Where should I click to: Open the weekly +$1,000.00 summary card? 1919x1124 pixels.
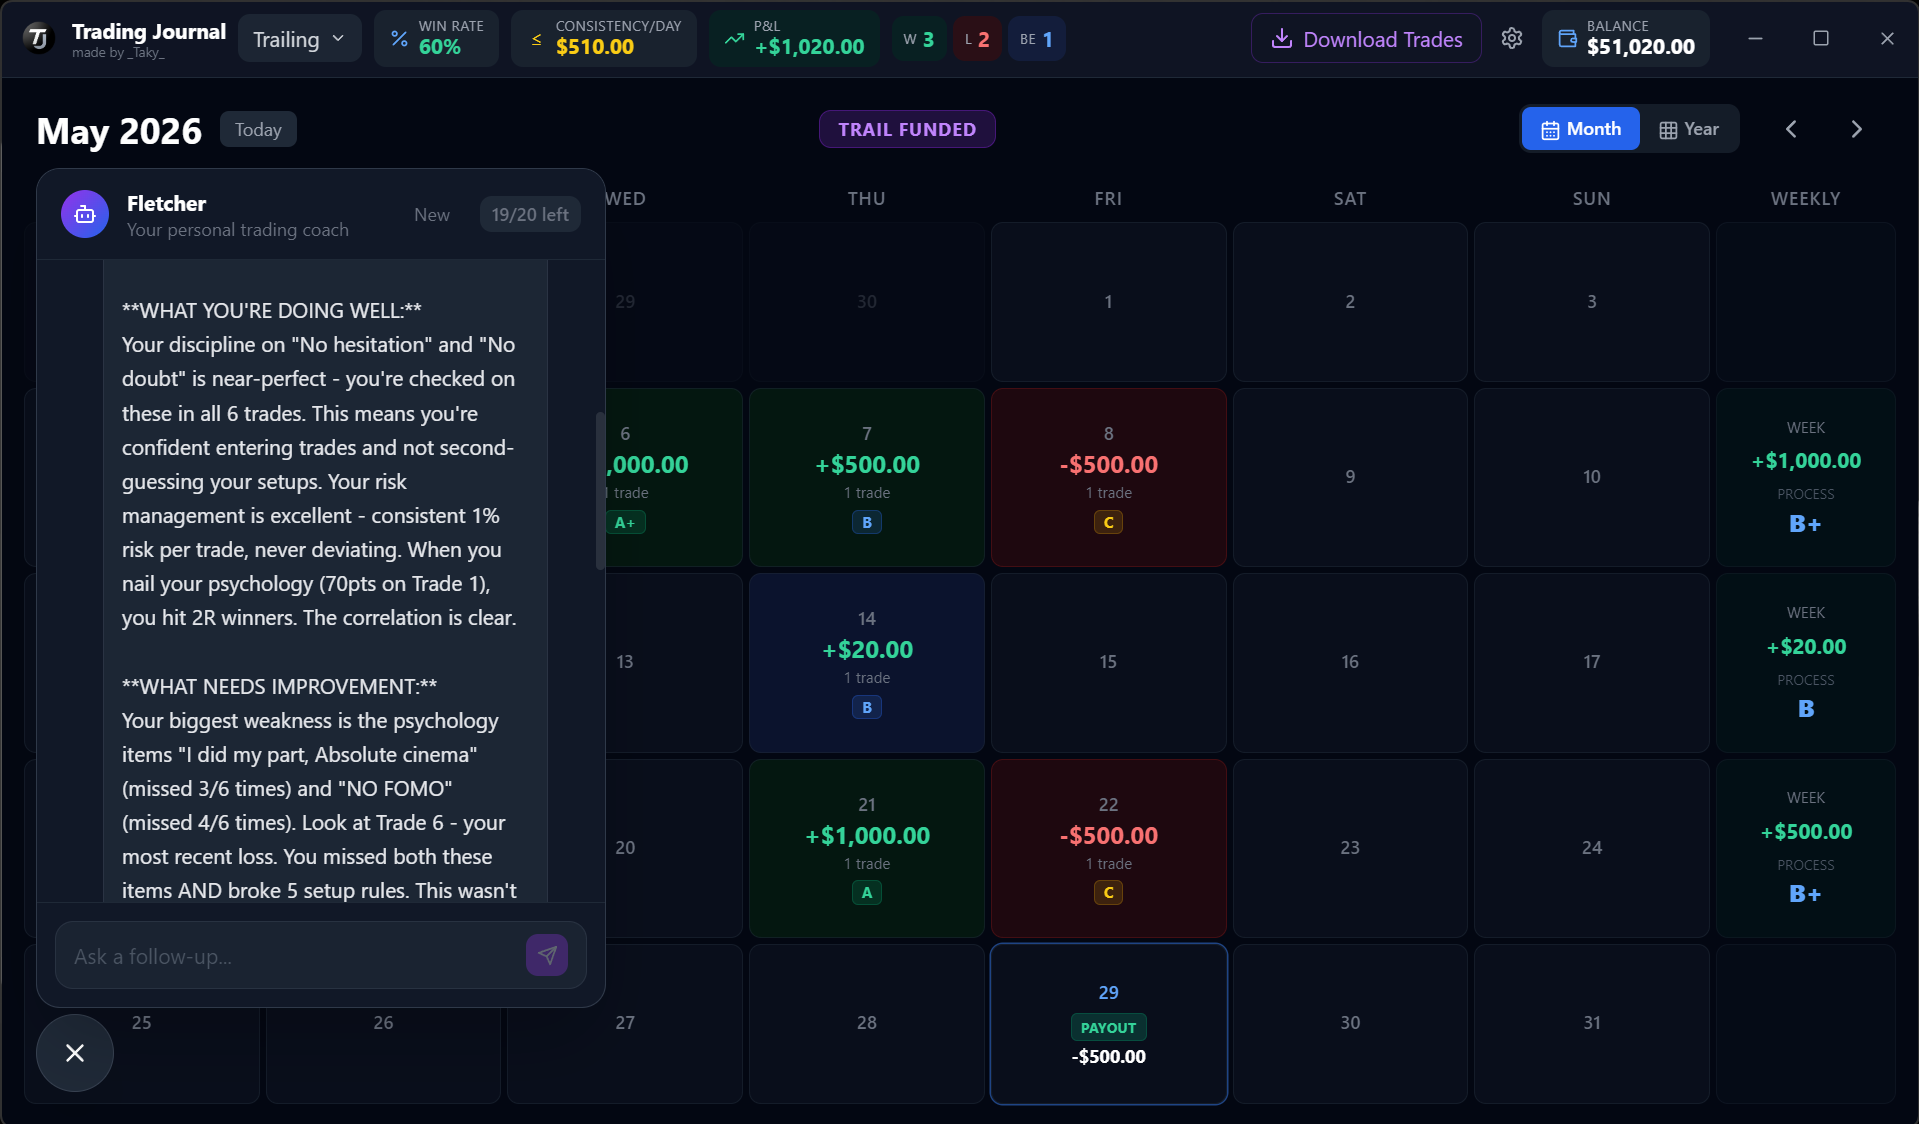click(x=1805, y=477)
